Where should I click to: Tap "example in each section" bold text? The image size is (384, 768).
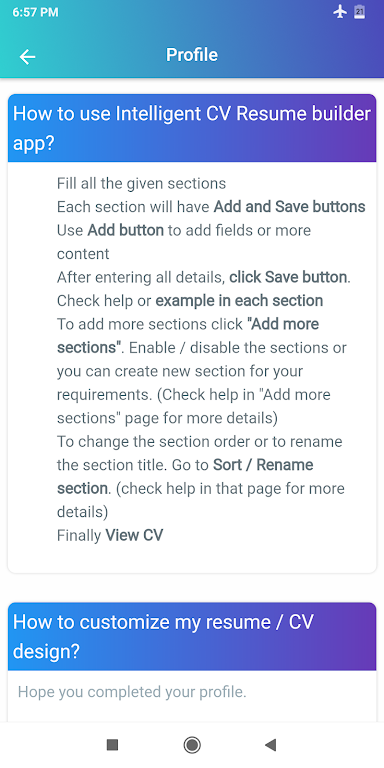tap(239, 301)
